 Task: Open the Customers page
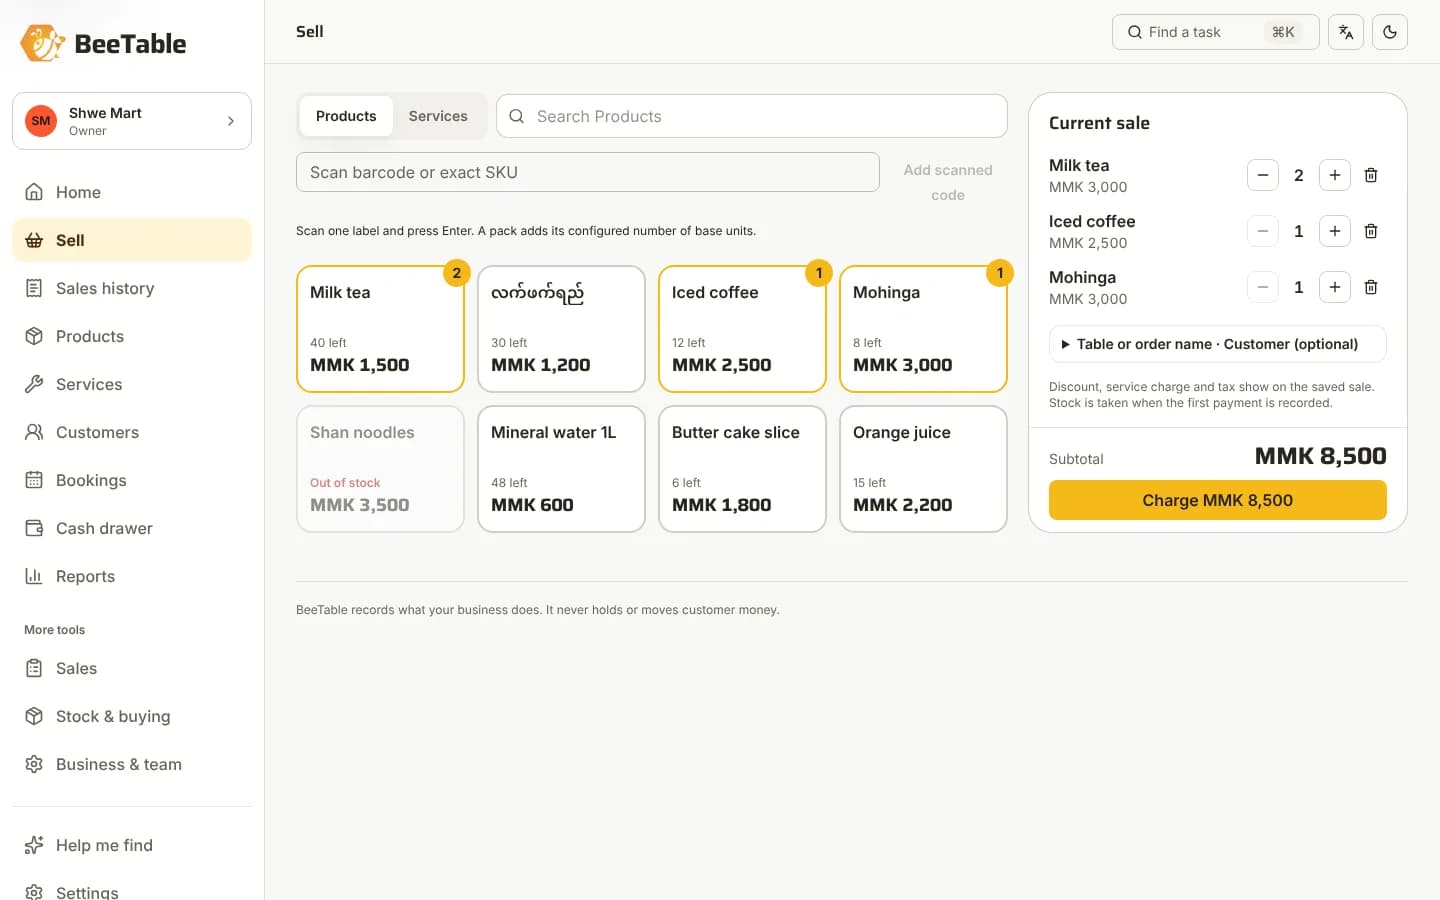click(x=132, y=432)
